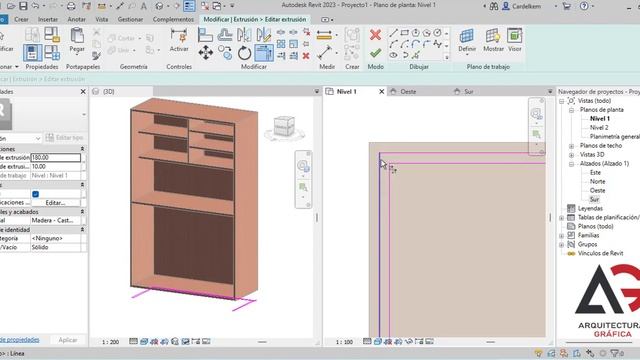Click the Definir work plane icon
The height and width of the screenshot is (360, 640).
coord(467,36)
